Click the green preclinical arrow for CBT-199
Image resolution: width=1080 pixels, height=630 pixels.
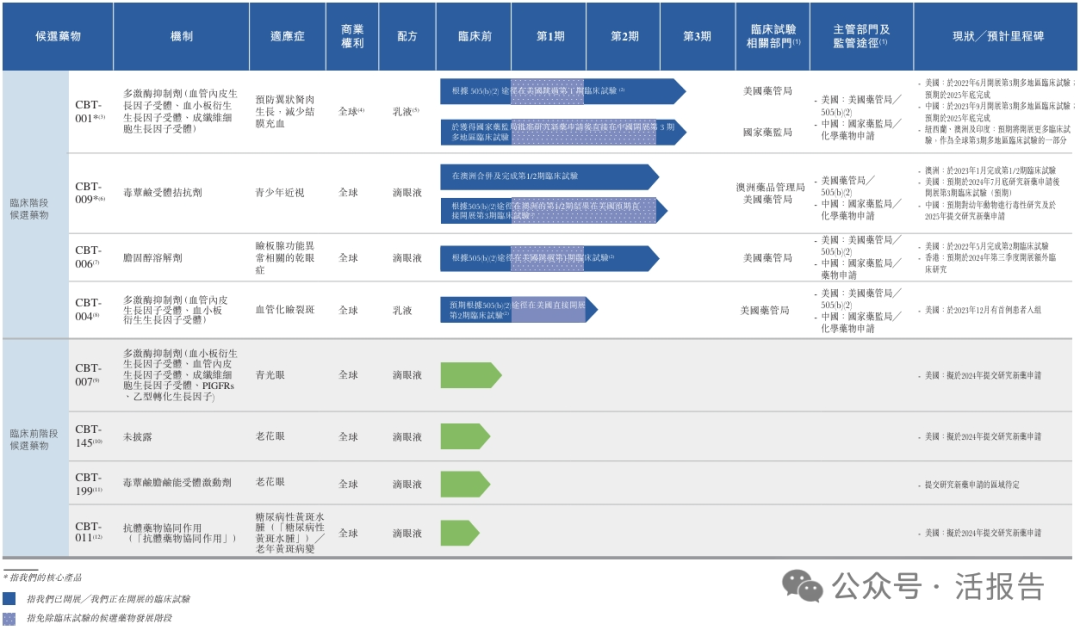(x=464, y=484)
